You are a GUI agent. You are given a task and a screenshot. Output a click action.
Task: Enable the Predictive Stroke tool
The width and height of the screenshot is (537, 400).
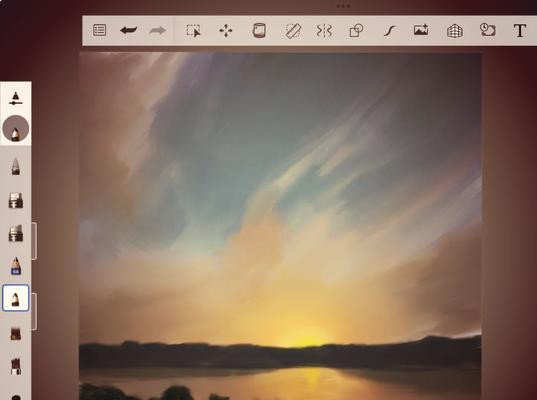pyautogui.click(x=389, y=31)
